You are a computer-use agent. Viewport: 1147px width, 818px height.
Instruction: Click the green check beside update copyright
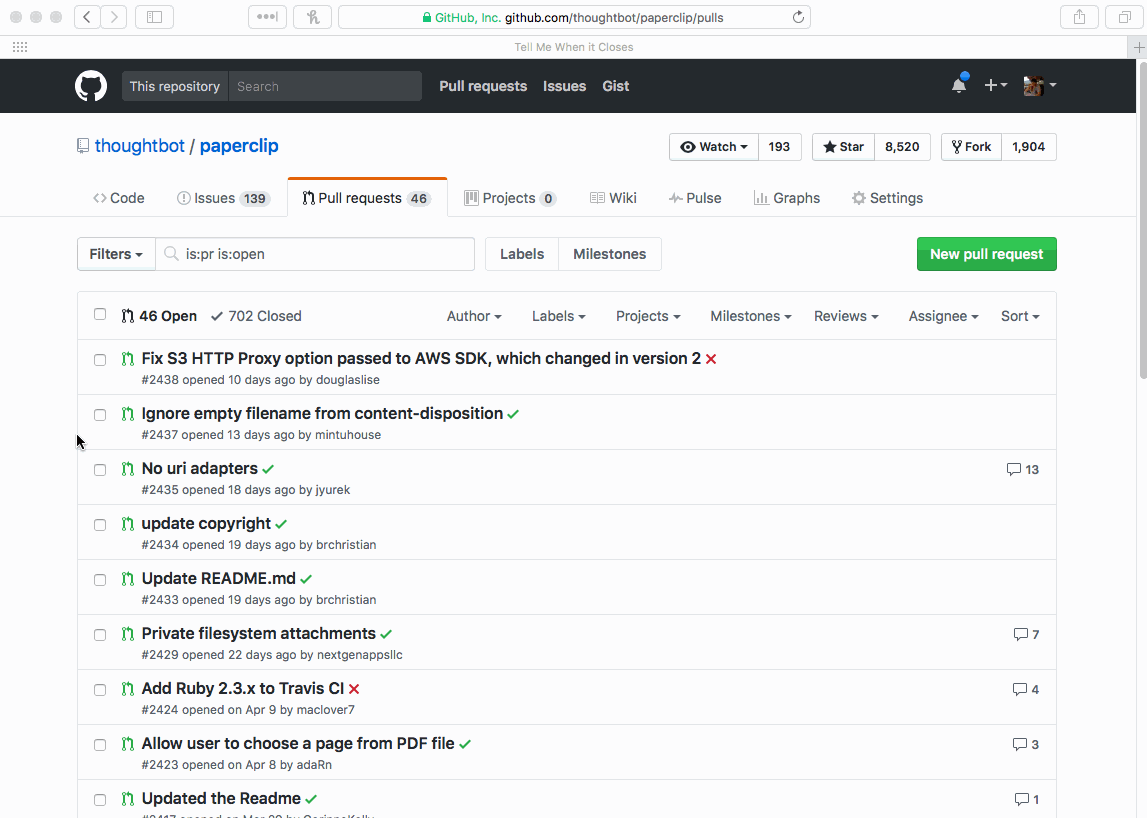282,524
